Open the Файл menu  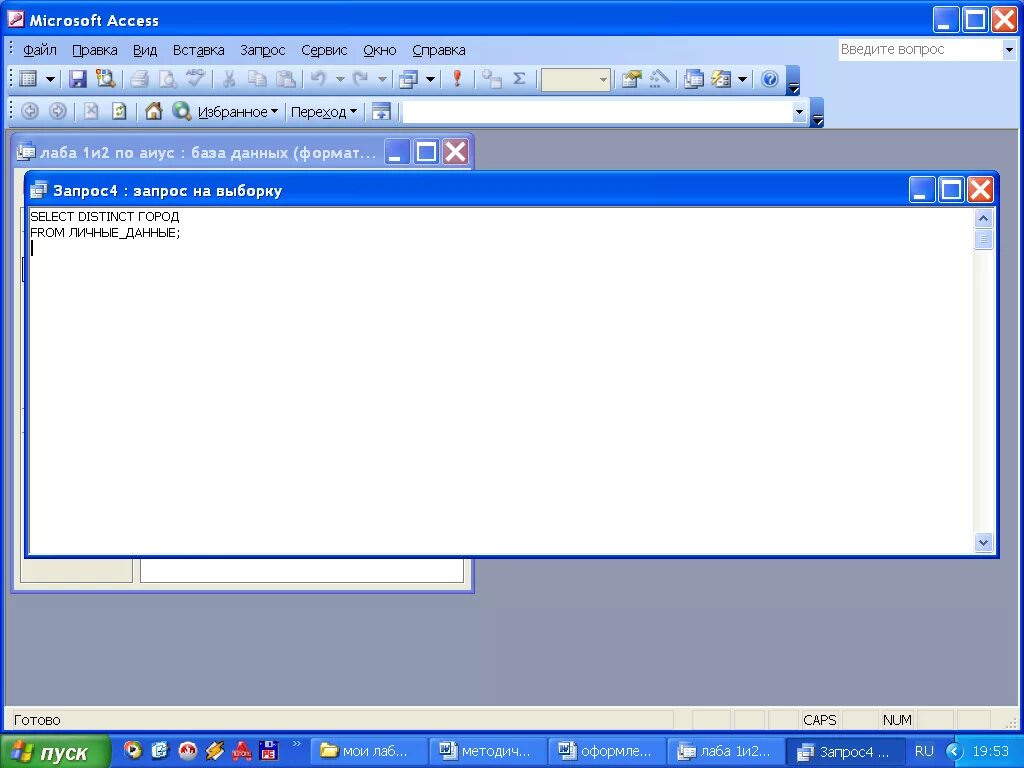(x=40, y=50)
